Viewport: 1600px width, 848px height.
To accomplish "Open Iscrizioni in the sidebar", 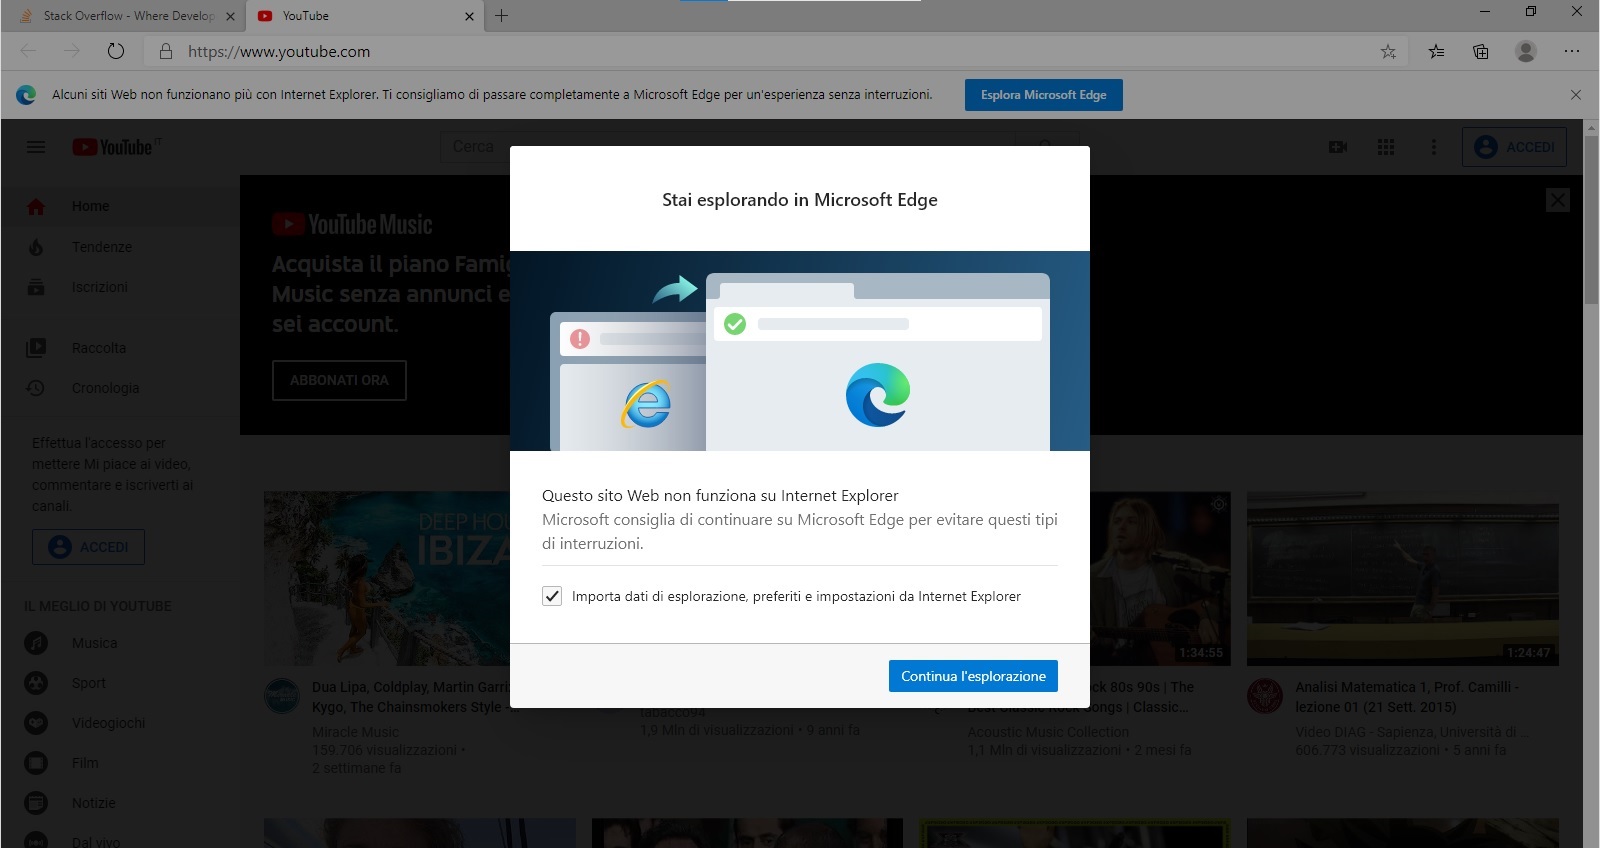I will click(120, 287).
